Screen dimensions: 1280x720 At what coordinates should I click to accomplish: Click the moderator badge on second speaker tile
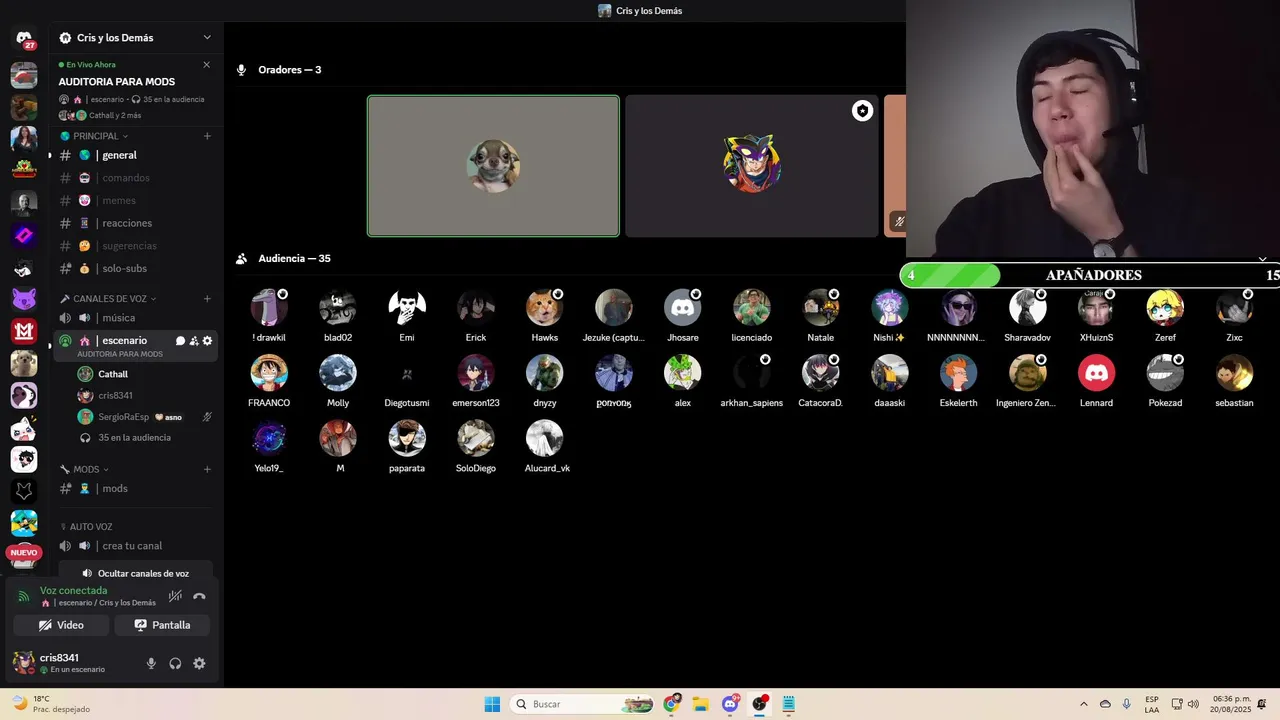click(862, 111)
